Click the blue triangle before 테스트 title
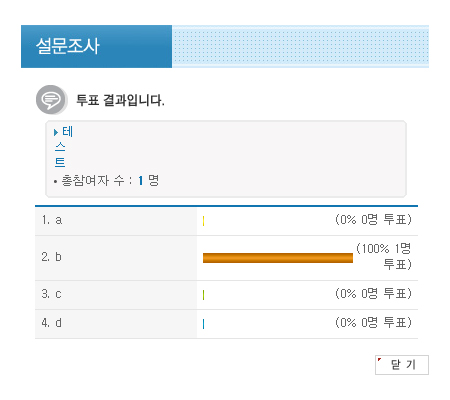 (56, 133)
